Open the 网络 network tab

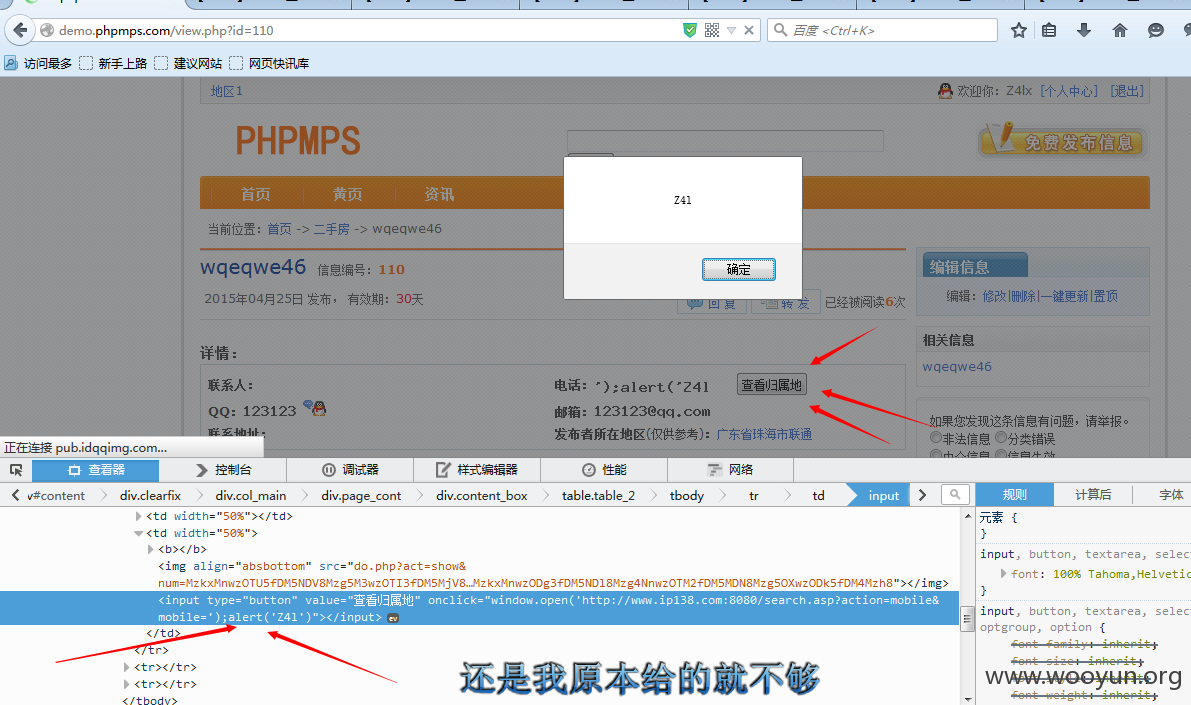[731, 470]
